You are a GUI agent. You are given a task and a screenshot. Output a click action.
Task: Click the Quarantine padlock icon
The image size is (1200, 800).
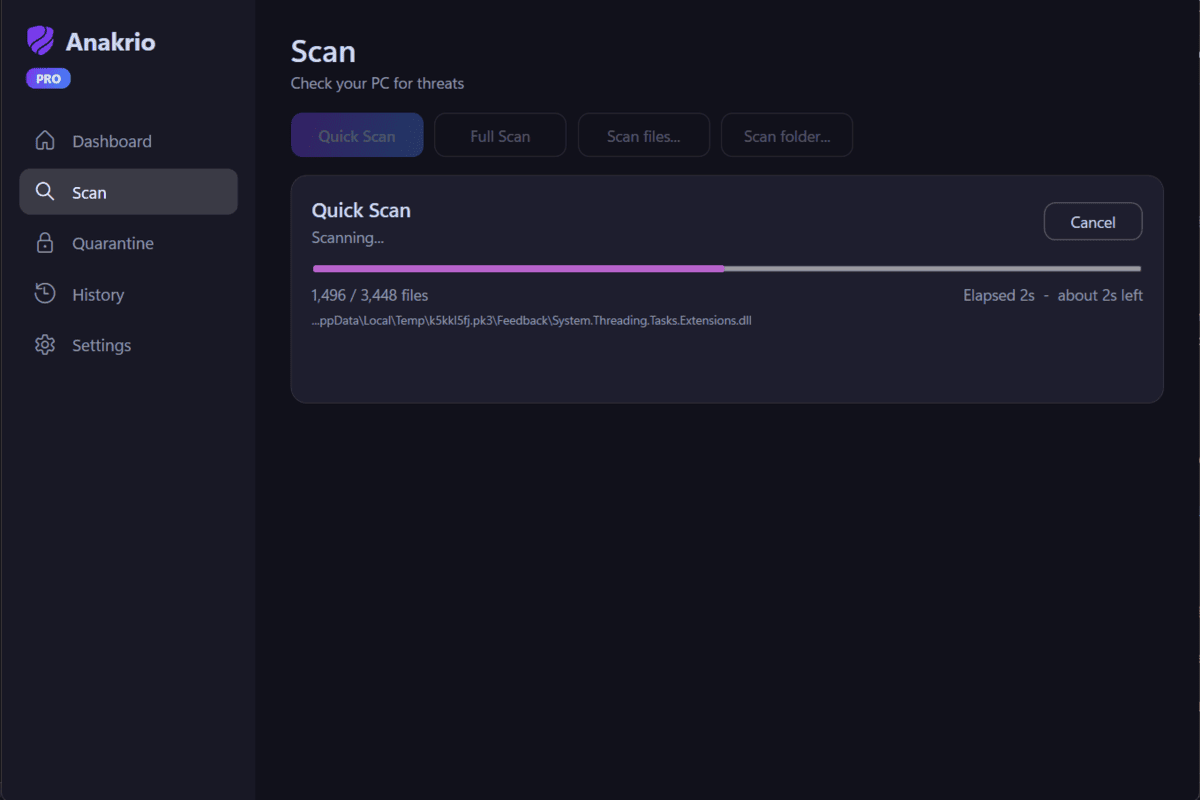pos(44,243)
